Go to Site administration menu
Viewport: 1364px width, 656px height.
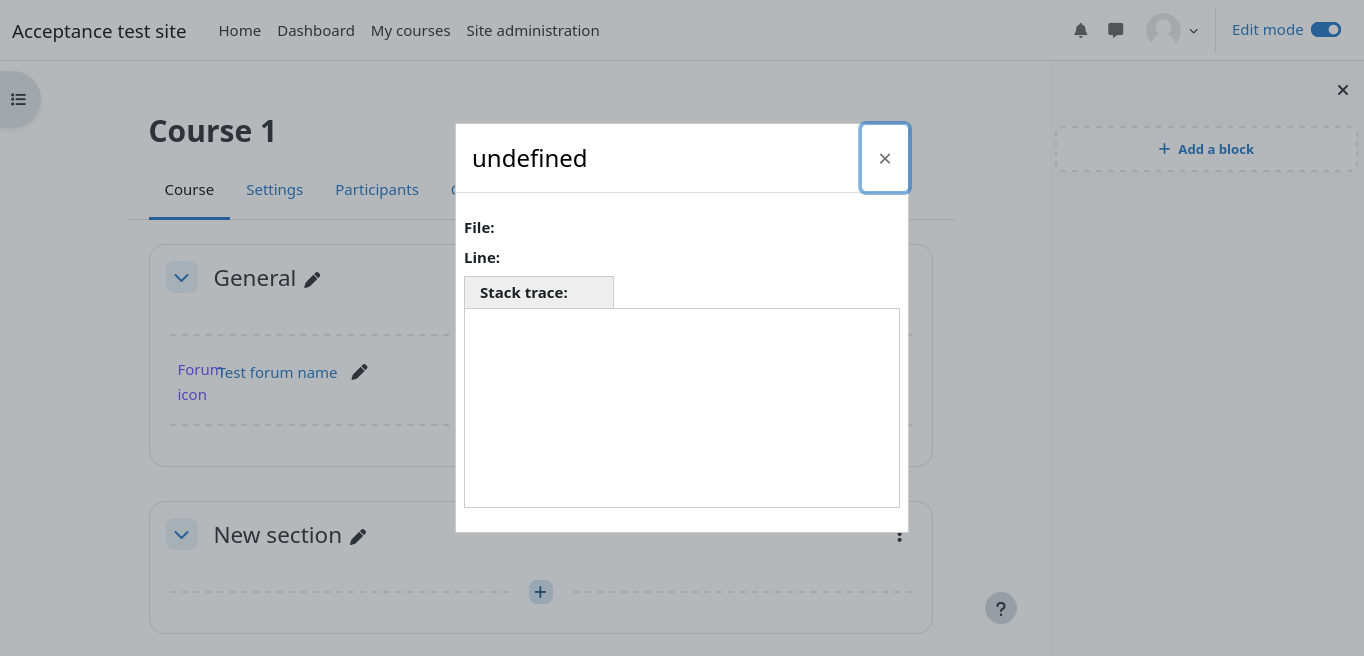(x=532, y=31)
